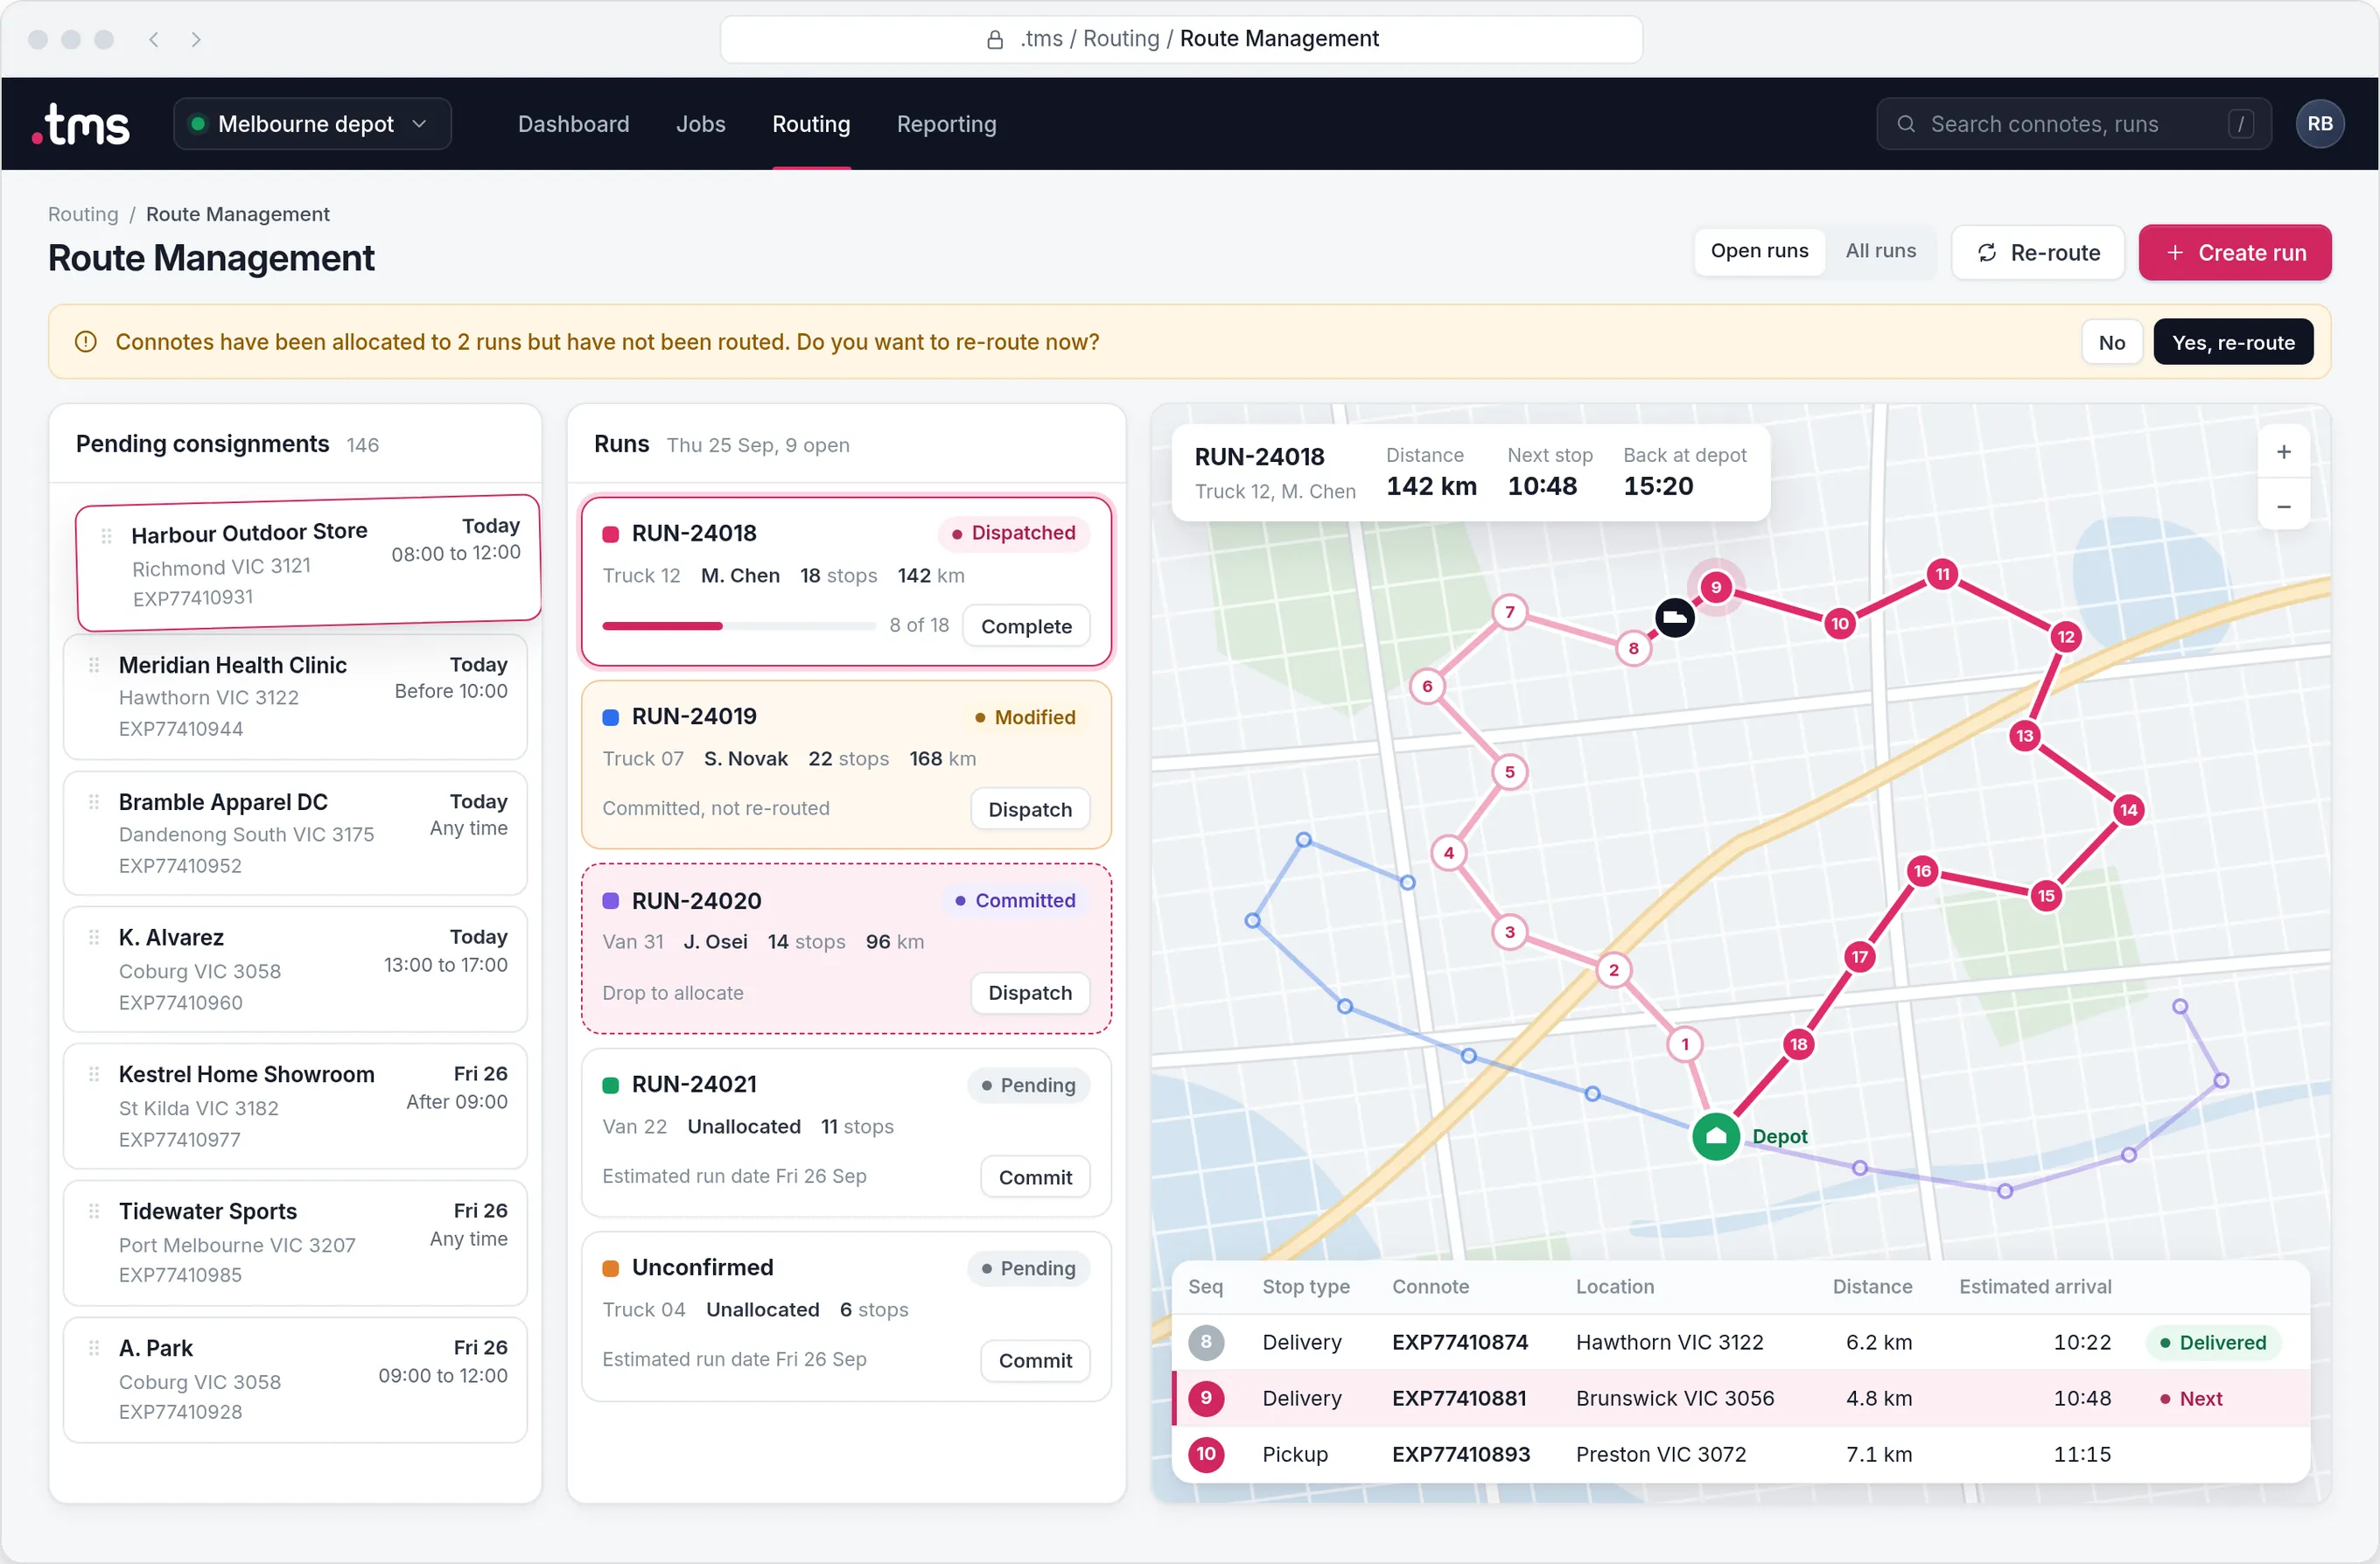
Task: Click the blue color swatch of RUN-24019
Action: (x=610, y=717)
